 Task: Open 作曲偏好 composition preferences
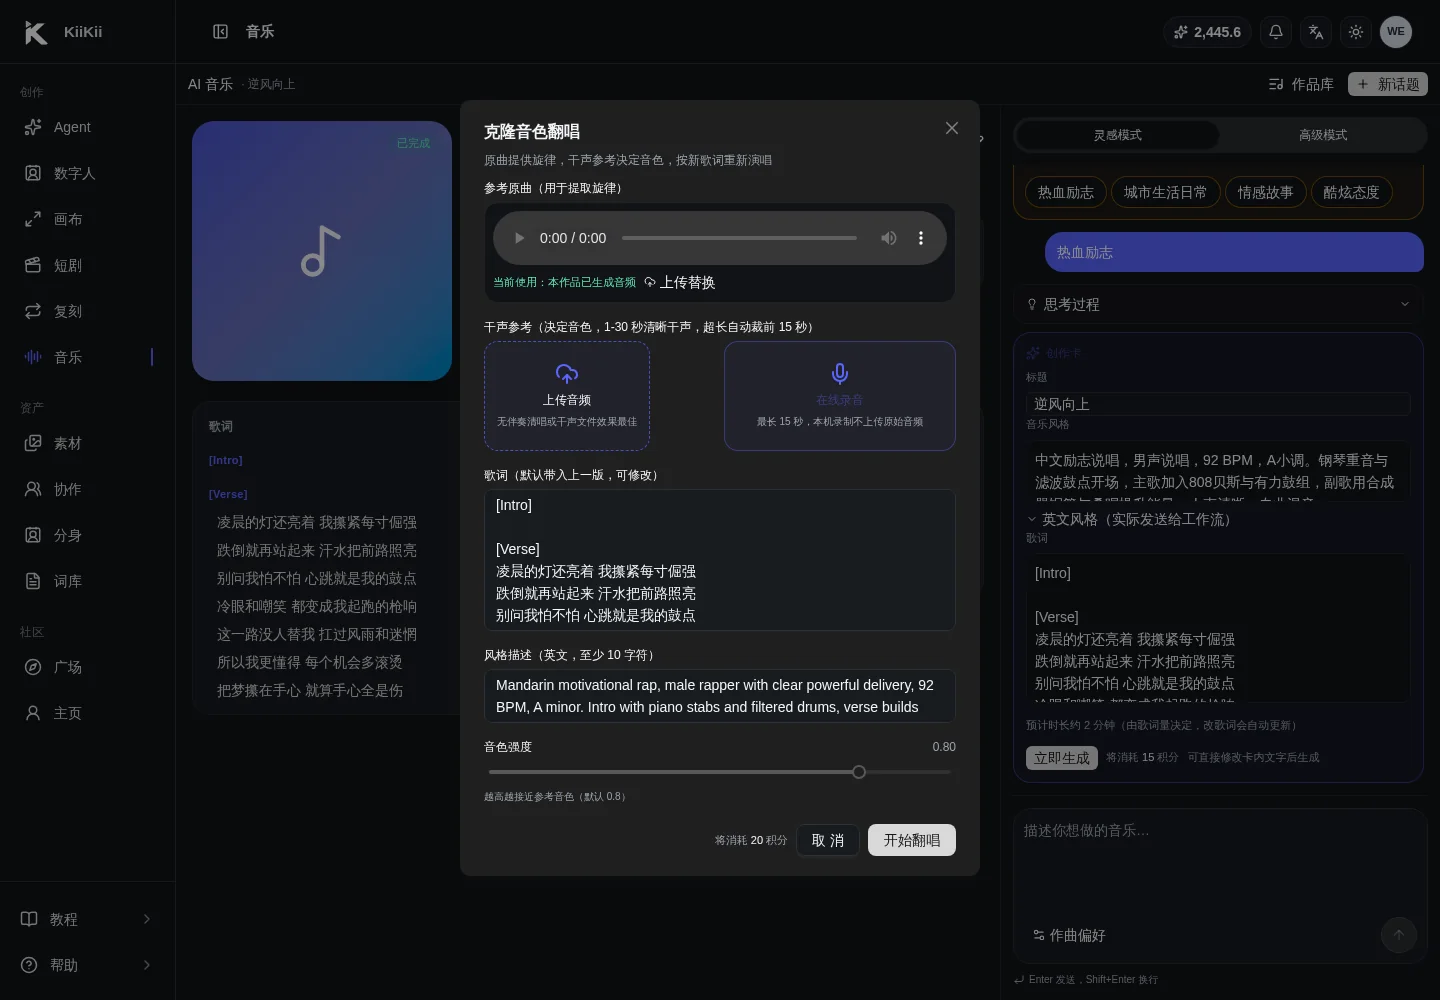pos(1069,935)
